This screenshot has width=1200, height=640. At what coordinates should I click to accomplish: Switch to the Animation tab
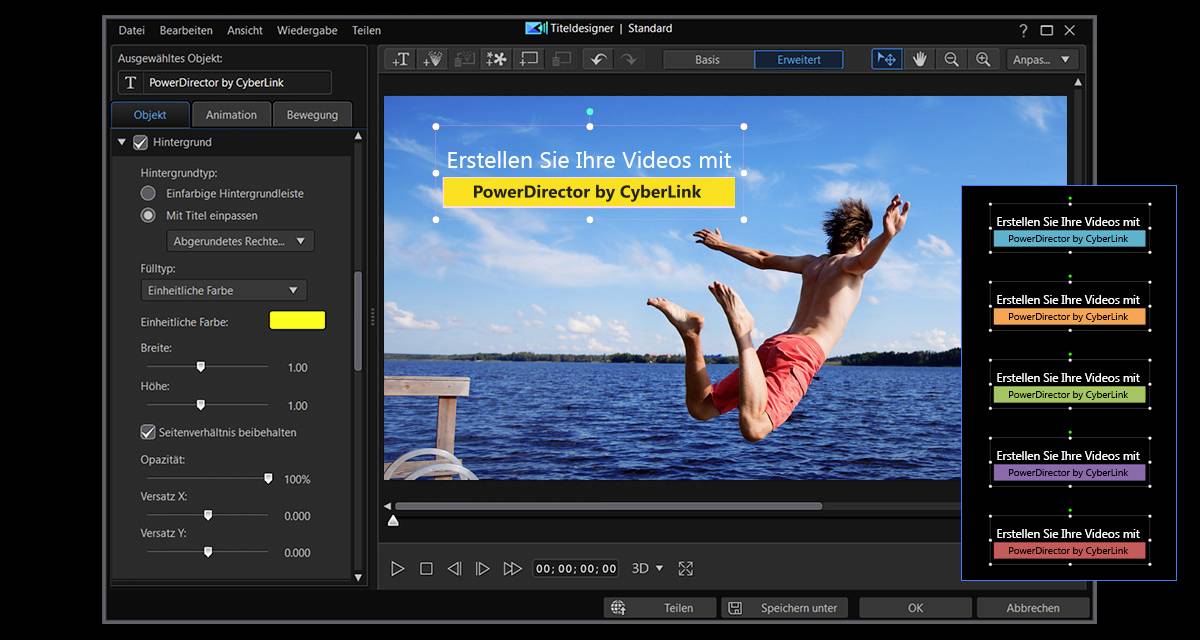click(x=231, y=114)
